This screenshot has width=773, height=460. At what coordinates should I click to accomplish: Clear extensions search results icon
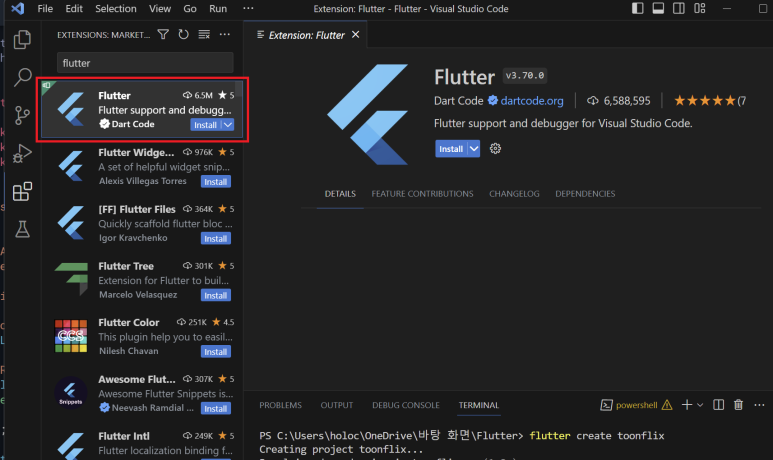click(x=204, y=35)
